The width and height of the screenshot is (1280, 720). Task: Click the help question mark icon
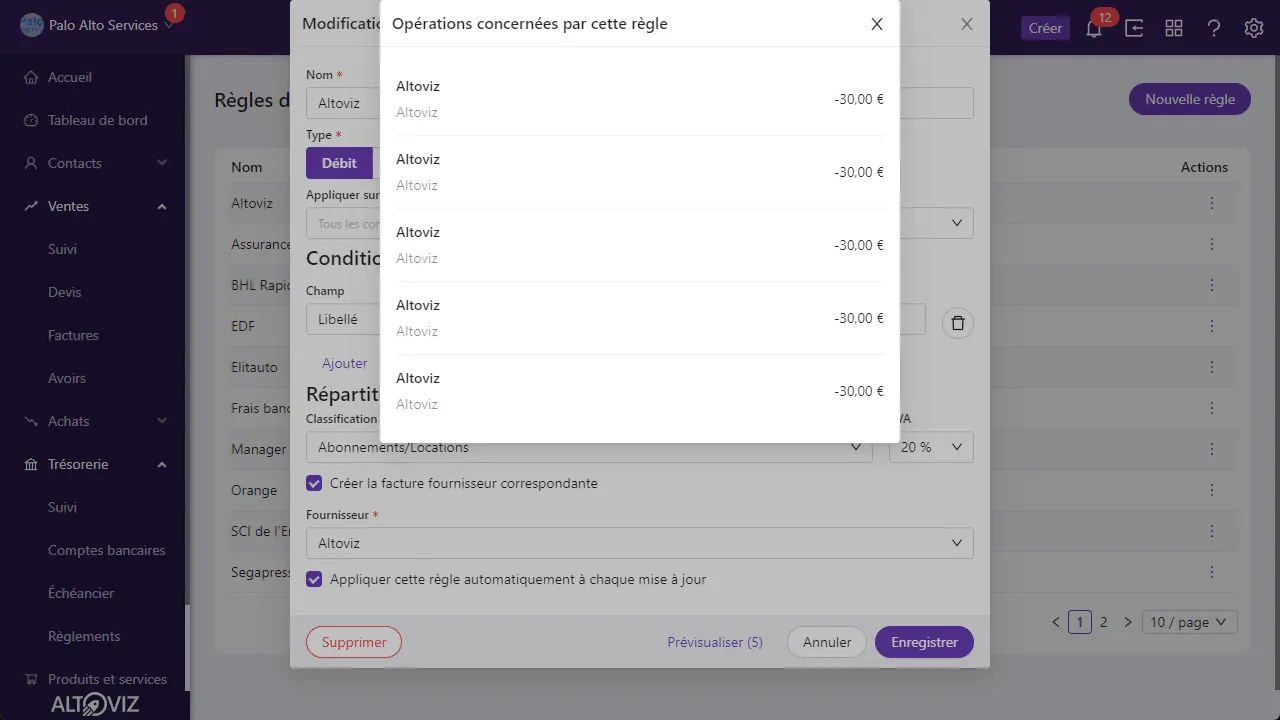pyautogui.click(x=1214, y=28)
